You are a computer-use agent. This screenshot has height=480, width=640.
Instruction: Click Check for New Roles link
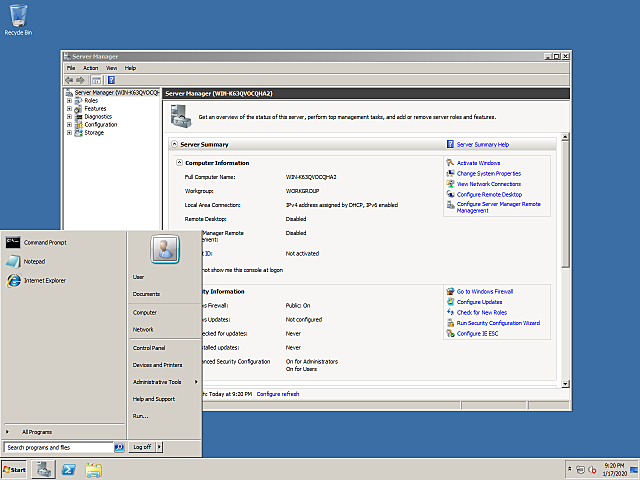[482, 313]
